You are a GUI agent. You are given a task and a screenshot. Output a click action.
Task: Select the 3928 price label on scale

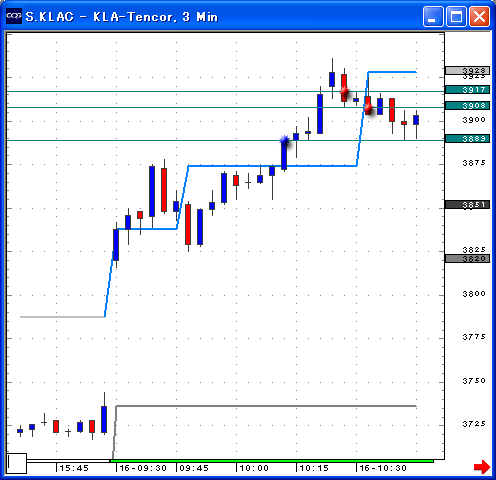[x=468, y=70]
